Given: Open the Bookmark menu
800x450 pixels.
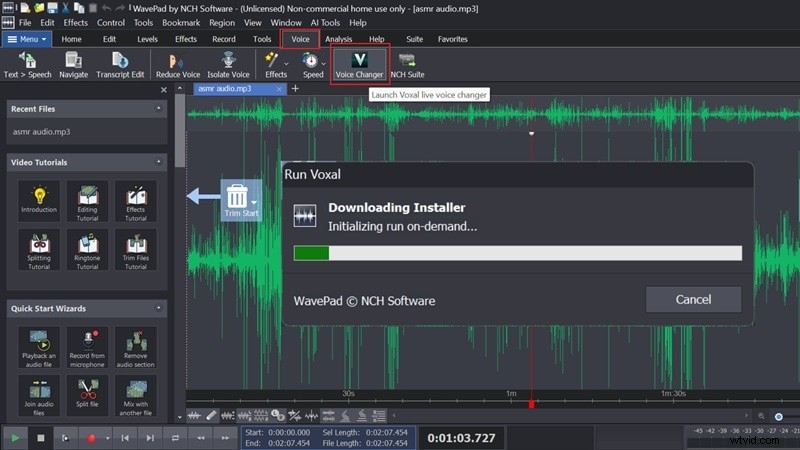Looking at the screenshot, I should point(181,22).
